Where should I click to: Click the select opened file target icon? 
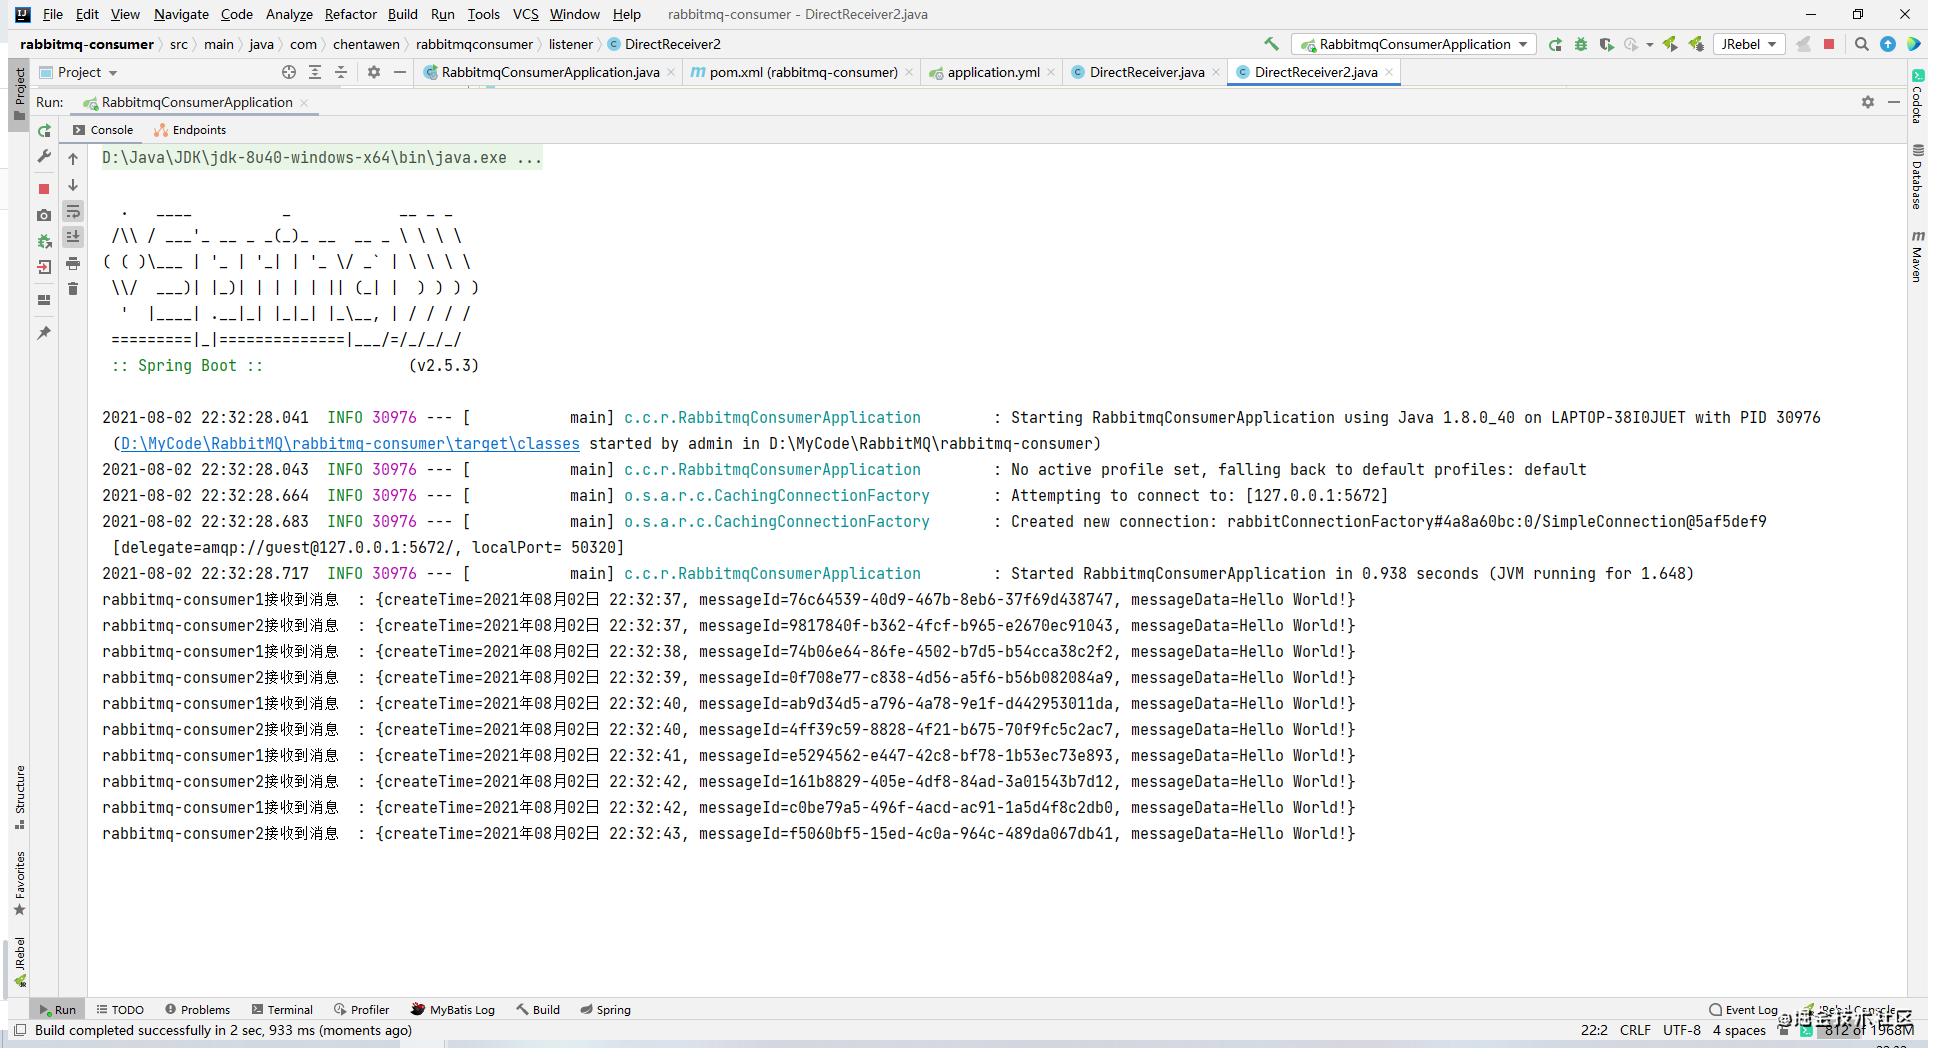[289, 72]
